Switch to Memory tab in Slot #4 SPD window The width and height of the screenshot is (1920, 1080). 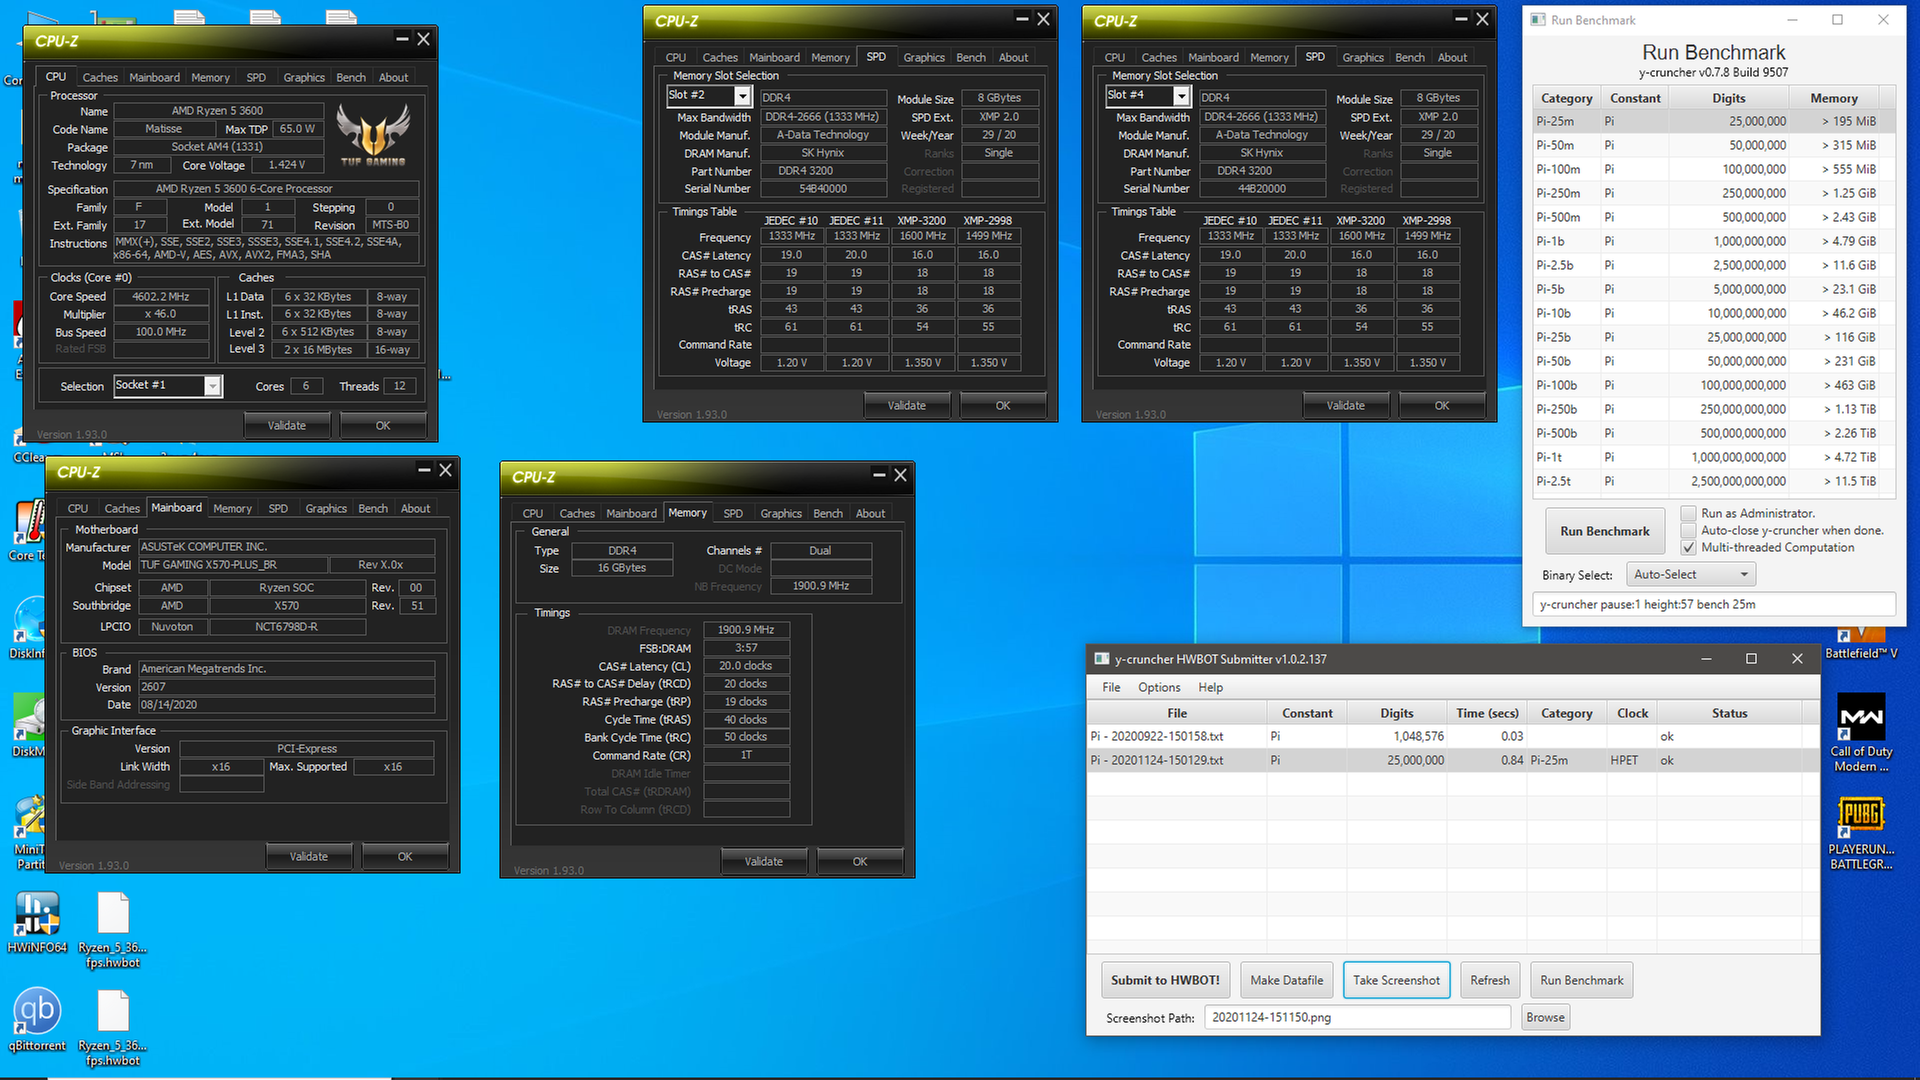tap(1269, 57)
